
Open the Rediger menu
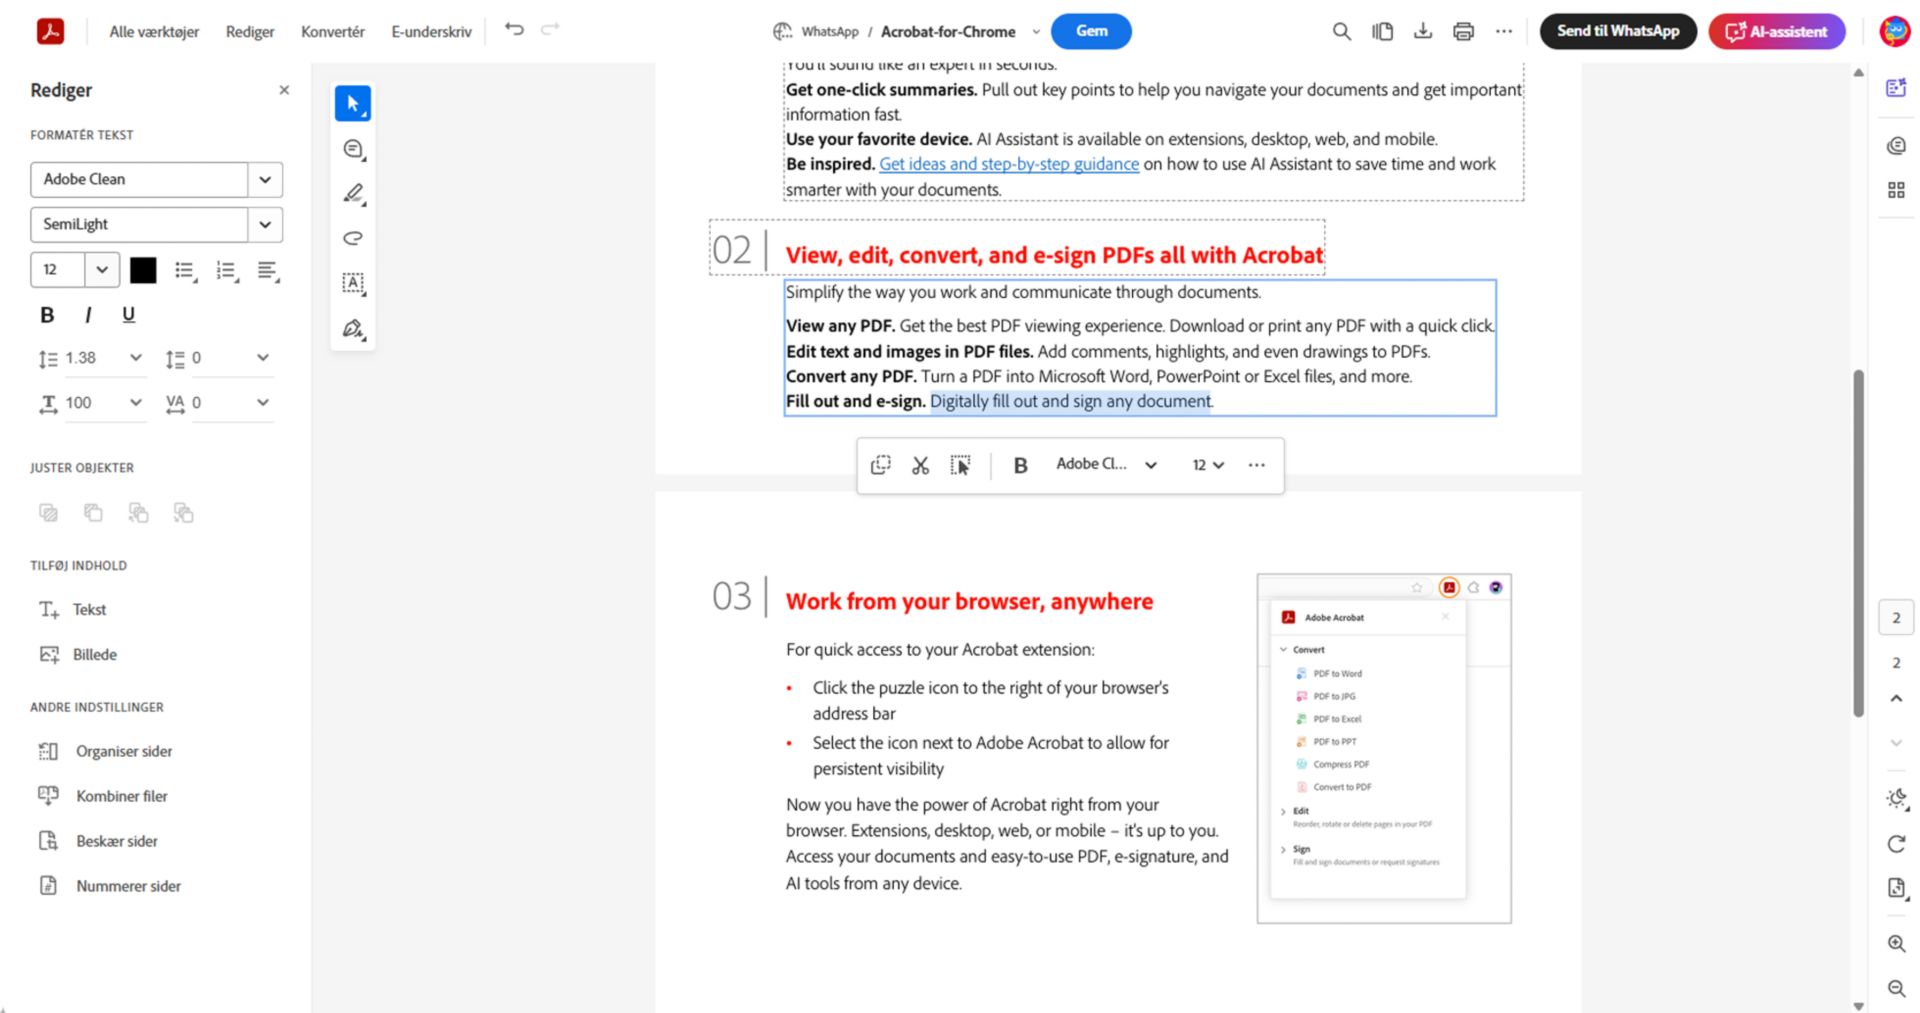pos(250,32)
